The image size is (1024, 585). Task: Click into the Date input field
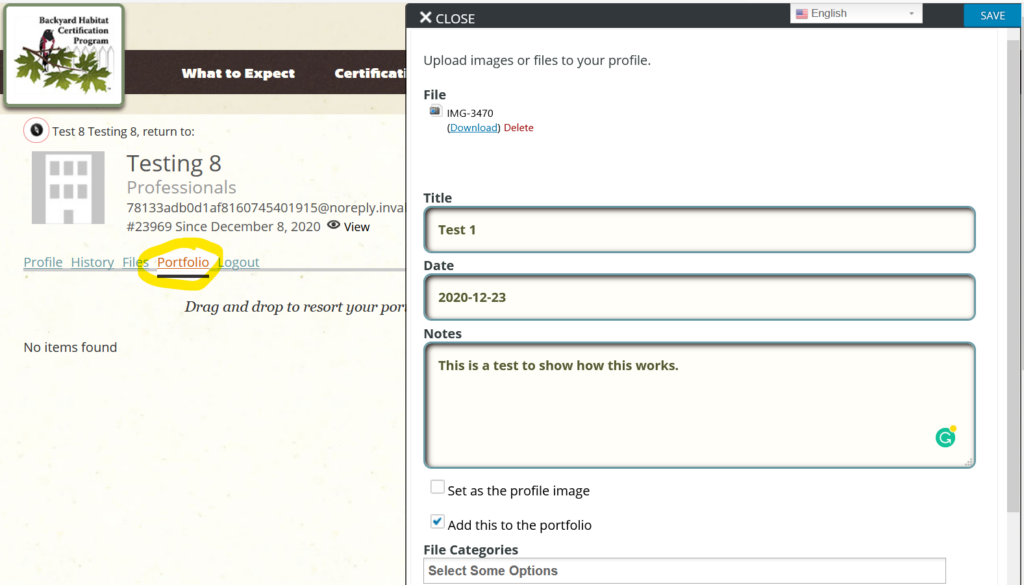click(x=699, y=297)
